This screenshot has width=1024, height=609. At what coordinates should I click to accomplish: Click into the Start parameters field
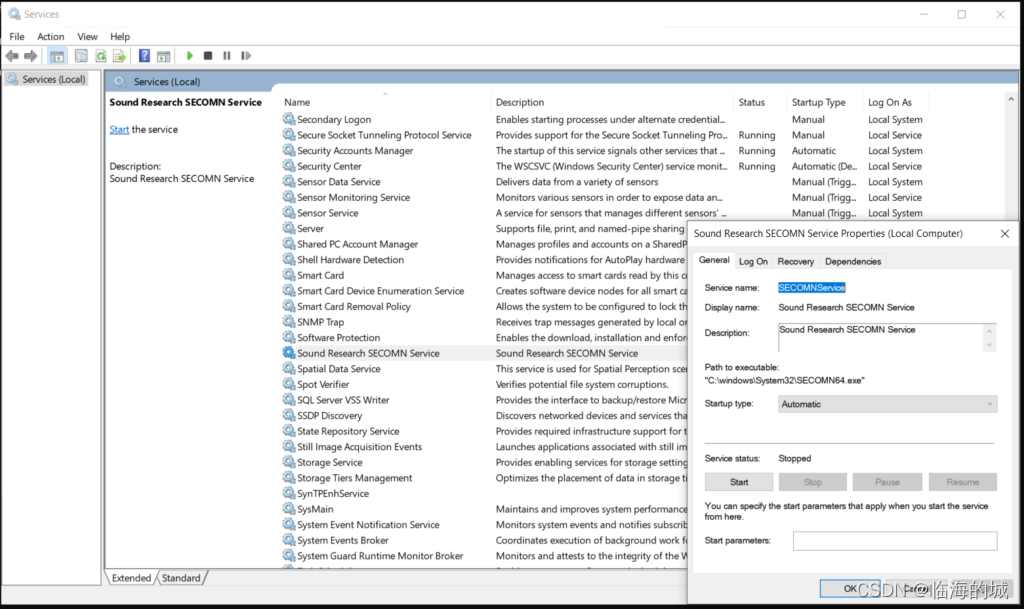894,541
